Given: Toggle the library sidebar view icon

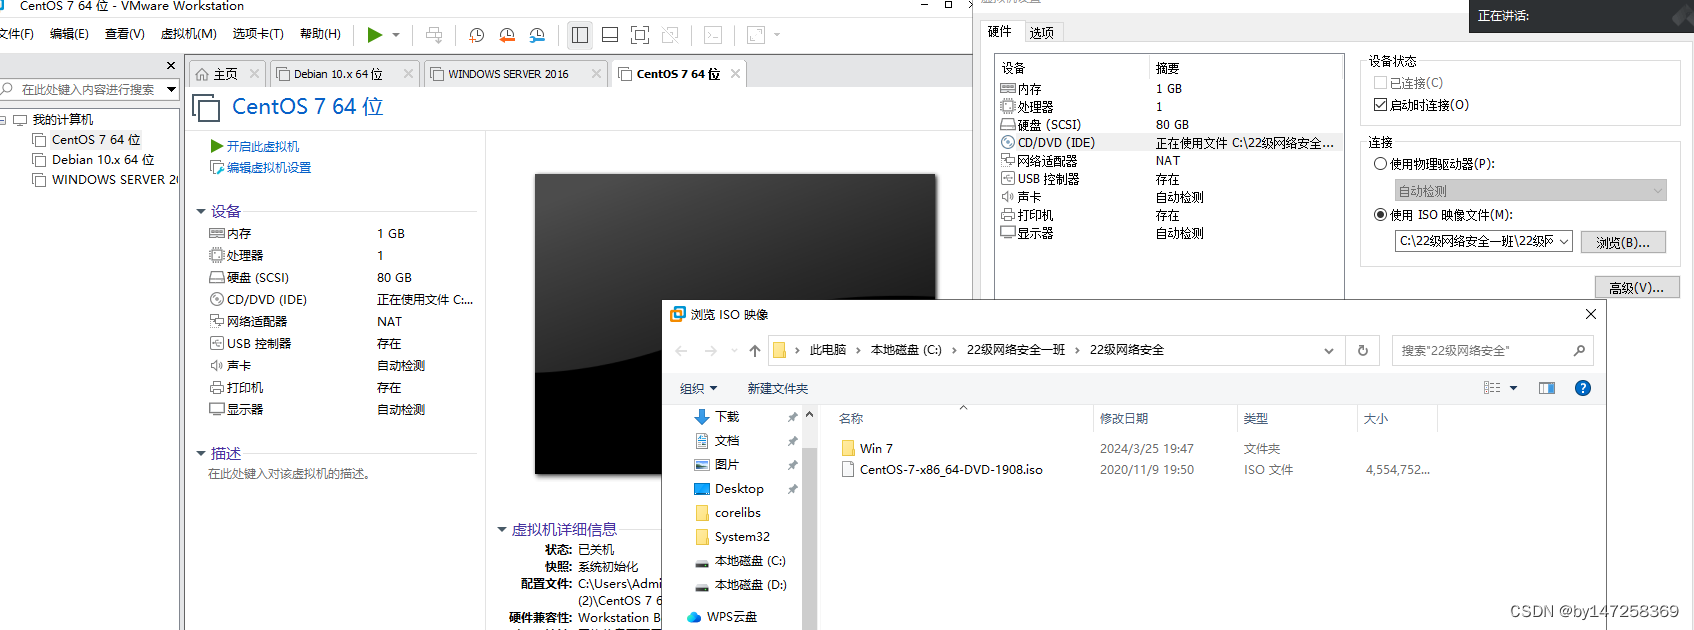Looking at the screenshot, I should (x=580, y=35).
